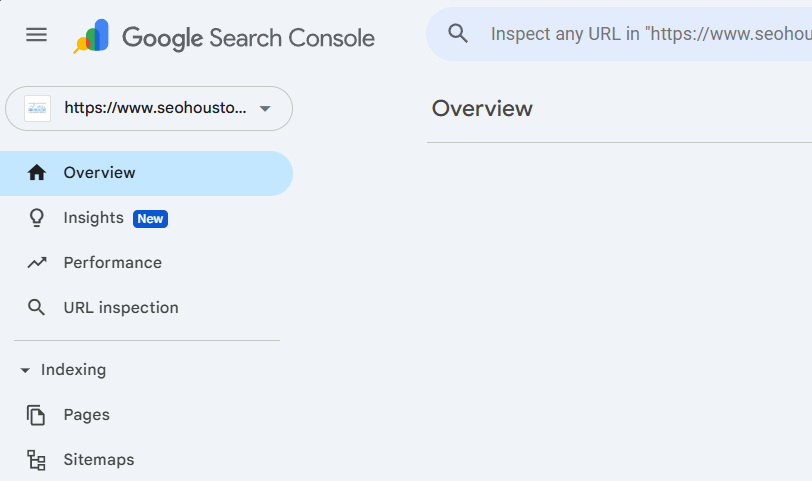Viewport: 812px width, 481px height.
Task: Click the lightbulb icon for Insights
Action: [x=37, y=218]
